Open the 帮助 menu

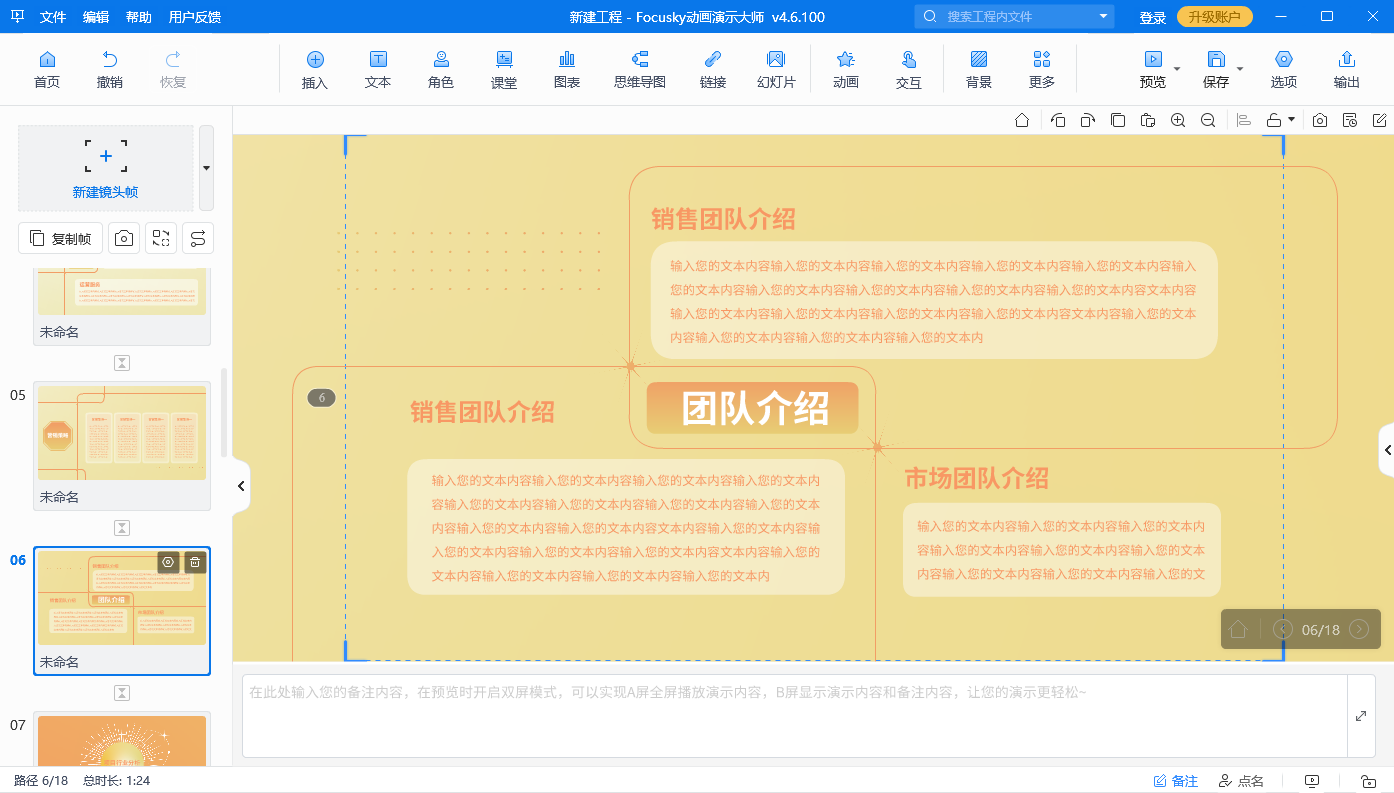pyautogui.click(x=139, y=17)
